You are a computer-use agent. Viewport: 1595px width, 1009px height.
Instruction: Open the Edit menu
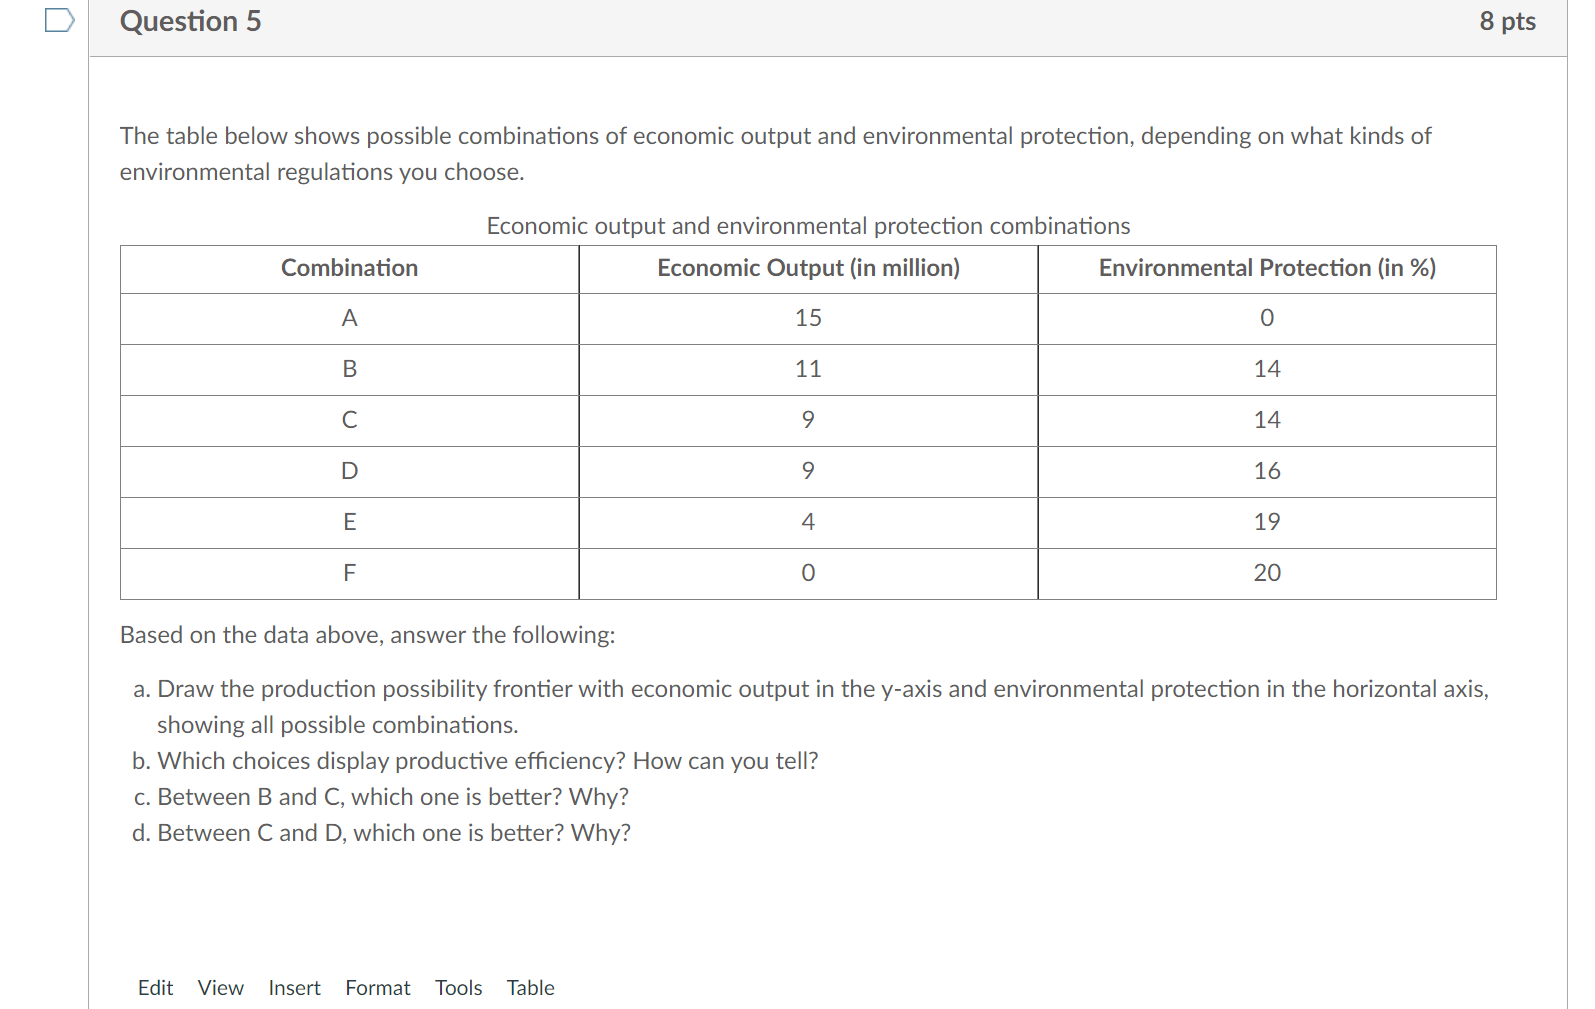click(x=155, y=987)
